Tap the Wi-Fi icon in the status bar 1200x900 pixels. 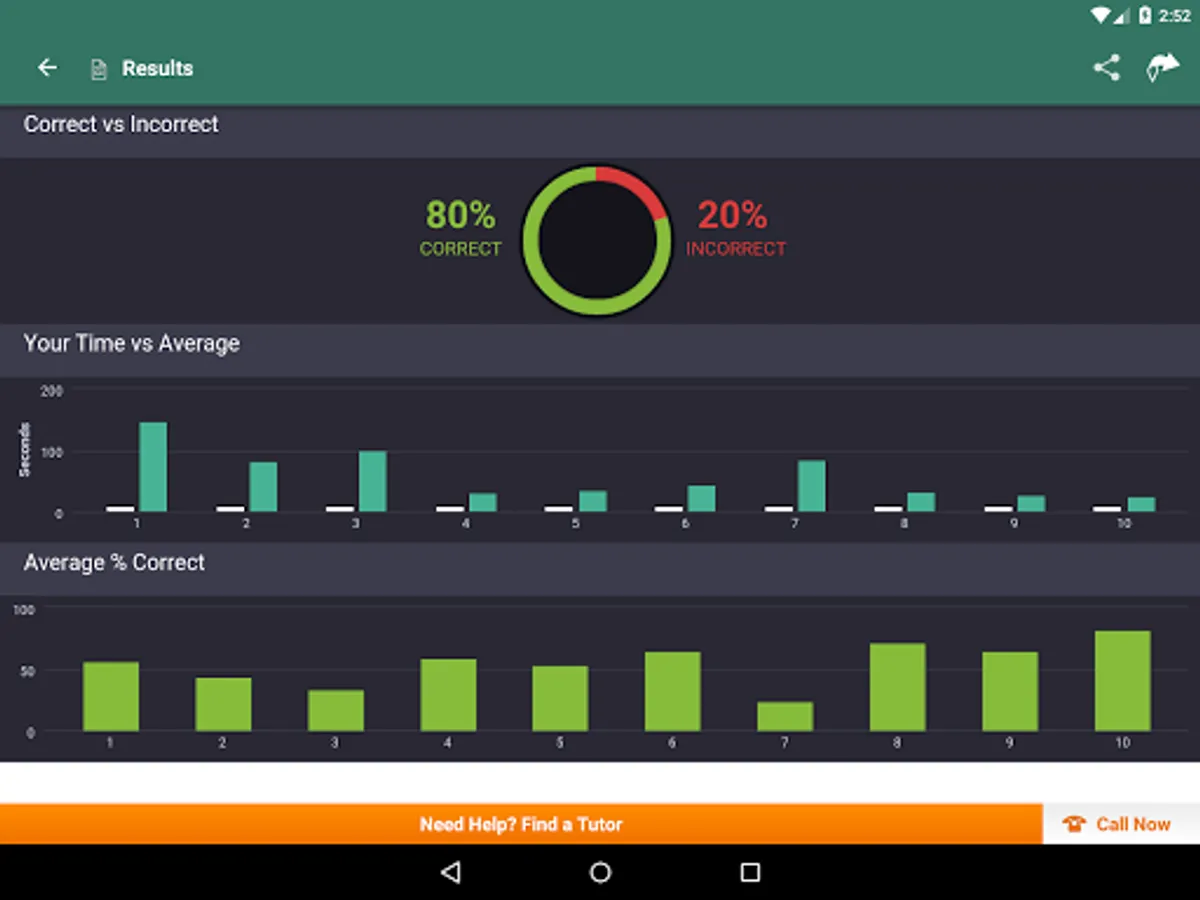(1100, 15)
